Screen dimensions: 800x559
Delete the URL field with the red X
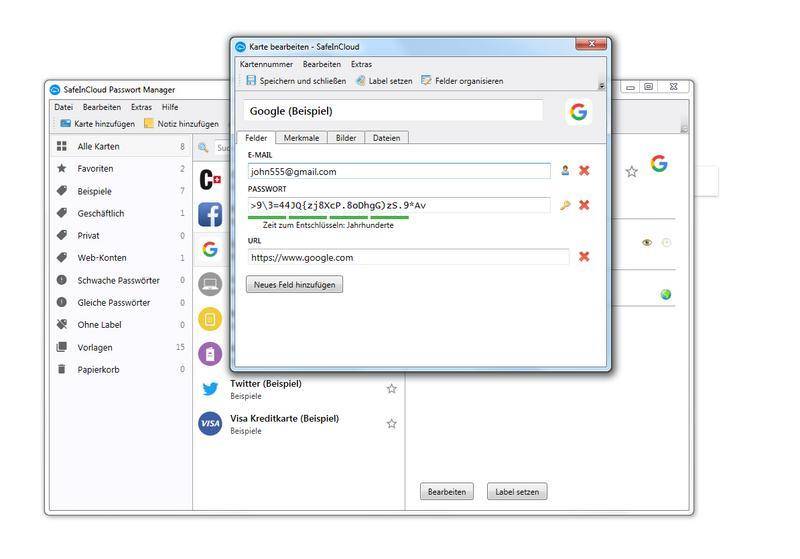pyautogui.click(x=584, y=257)
